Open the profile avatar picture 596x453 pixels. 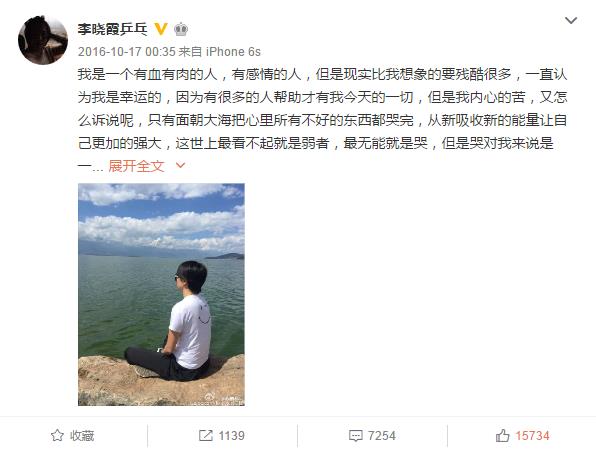[x=43, y=40]
